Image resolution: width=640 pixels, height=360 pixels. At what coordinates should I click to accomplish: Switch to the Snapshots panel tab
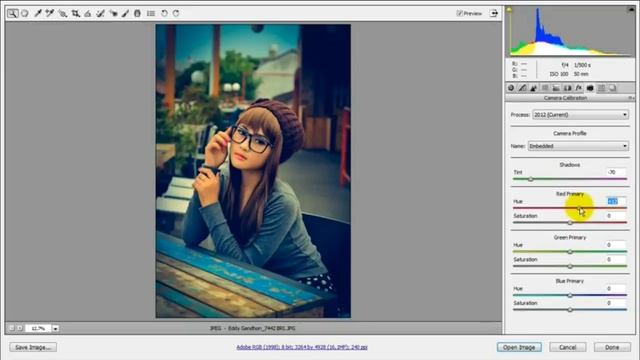612,88
